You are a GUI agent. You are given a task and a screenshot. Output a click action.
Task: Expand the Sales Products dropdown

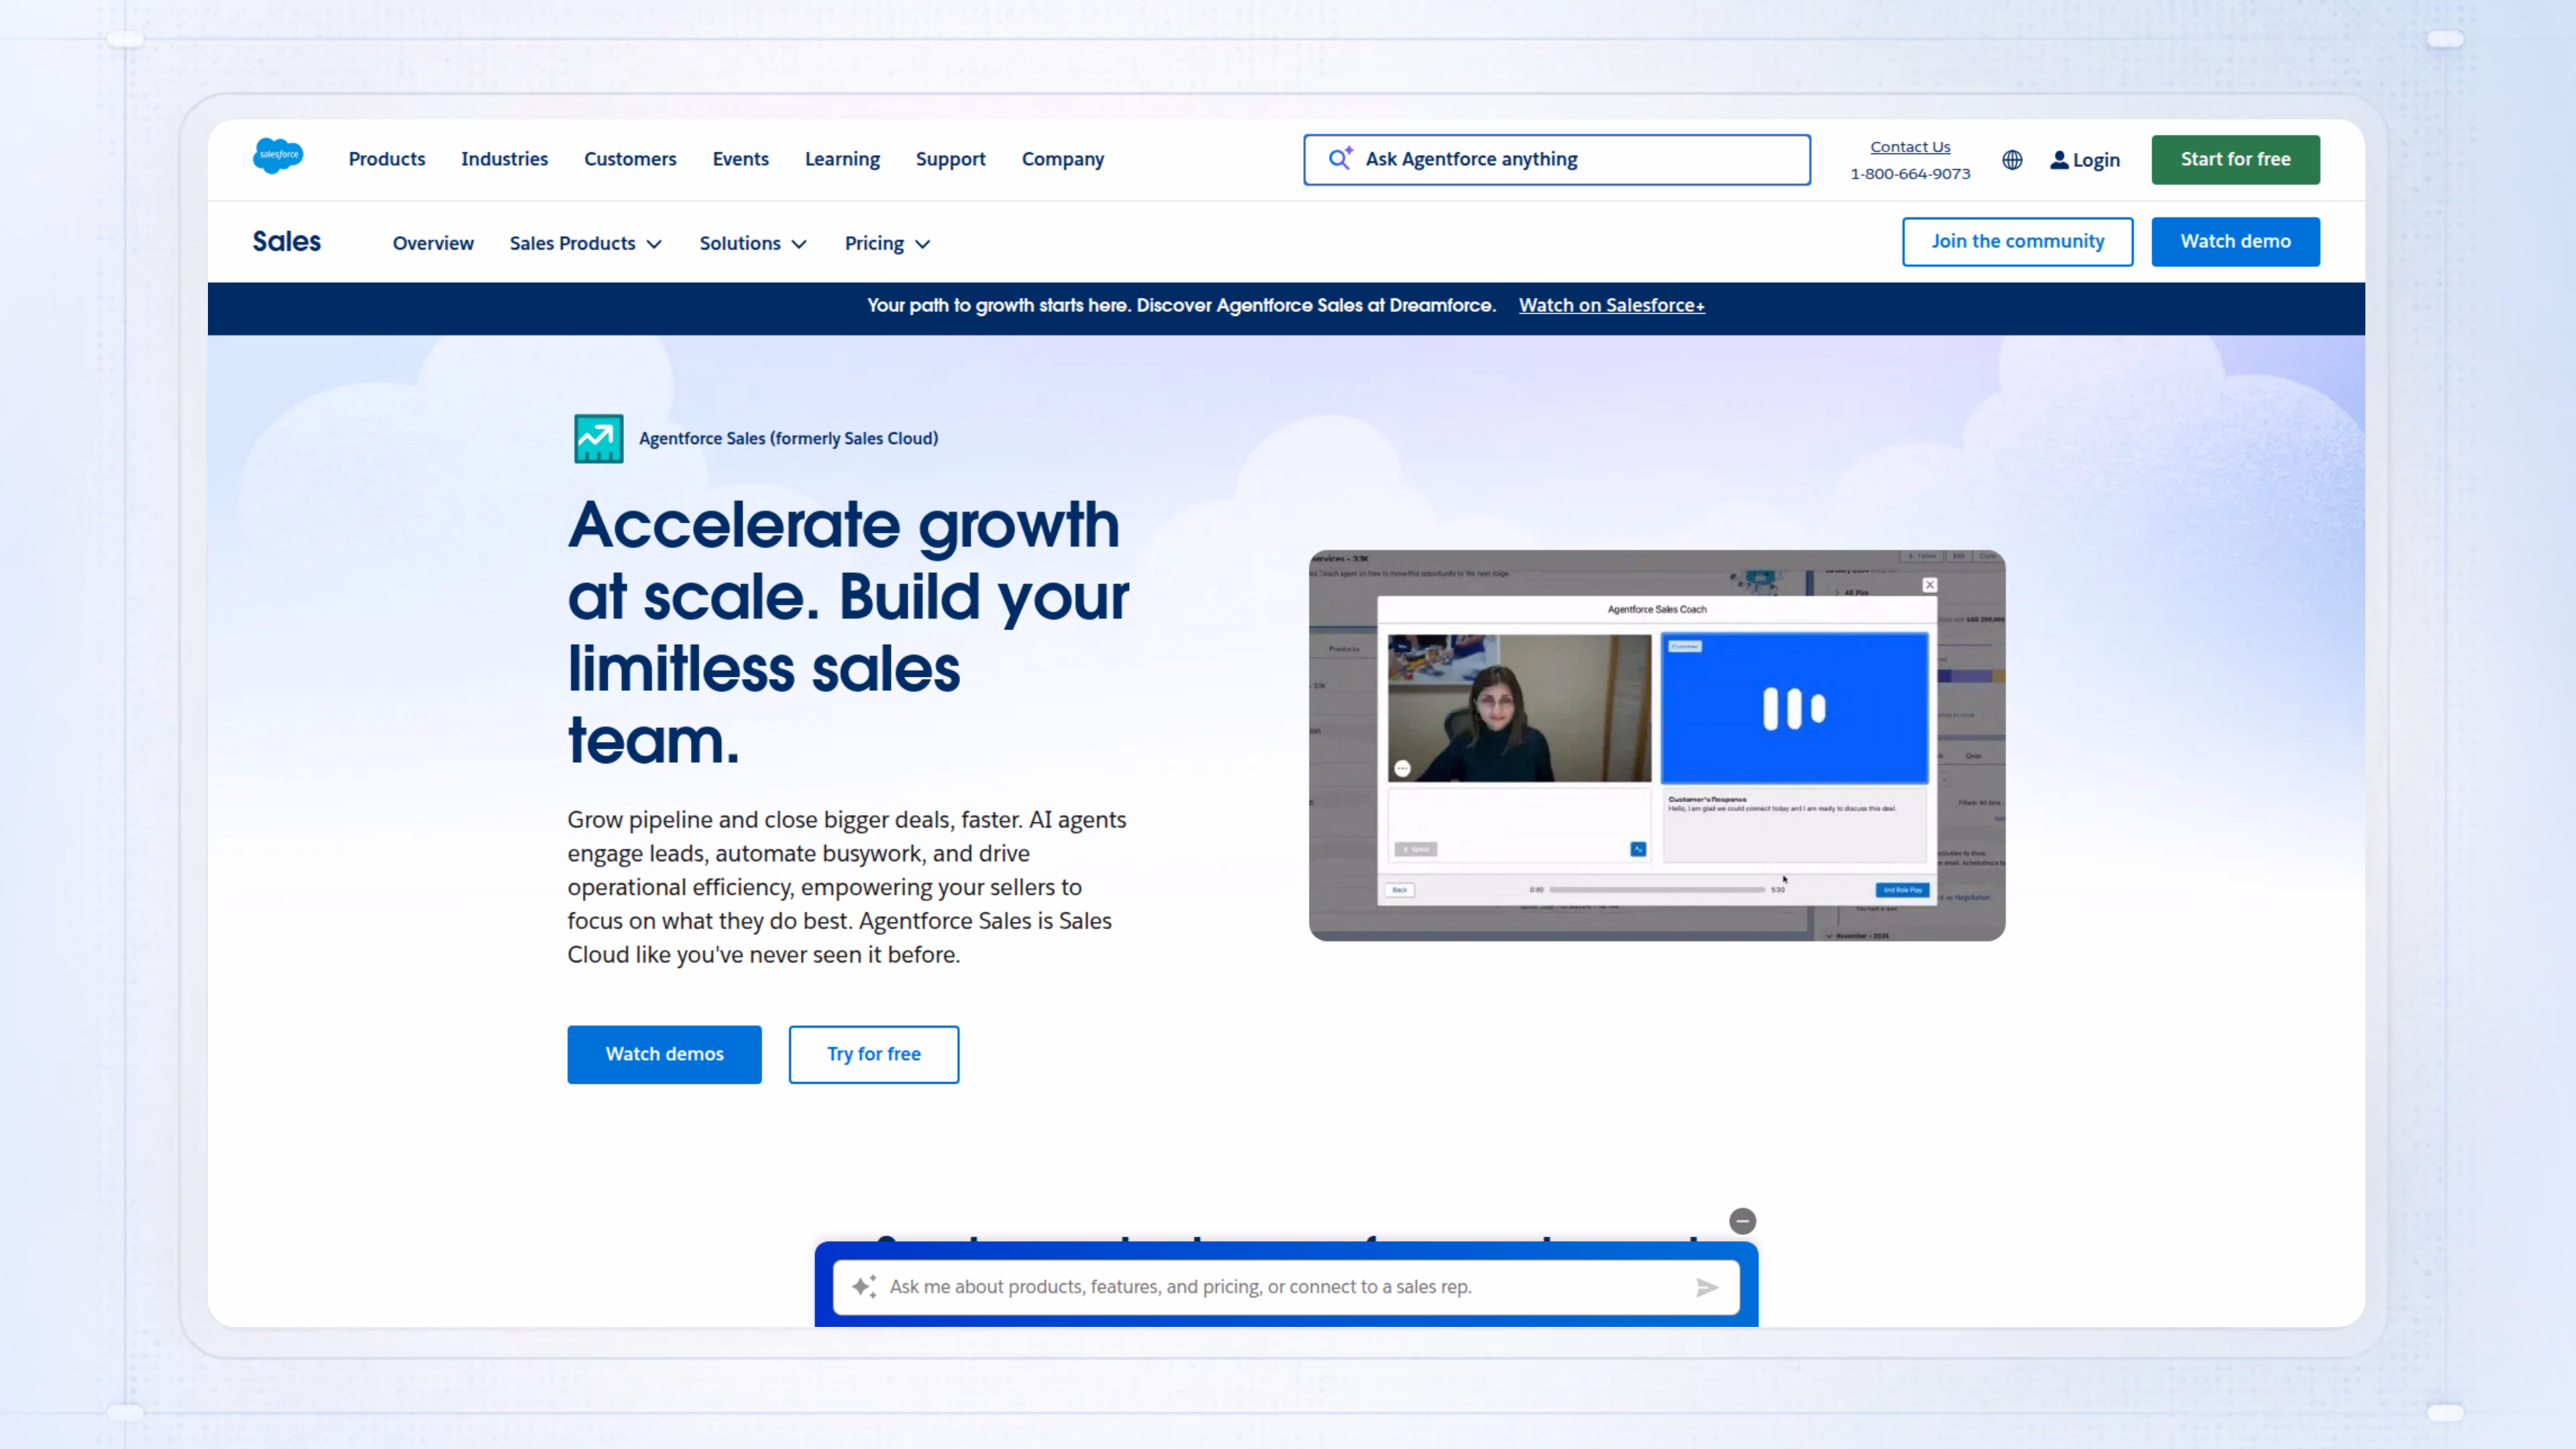click(585, 243)
